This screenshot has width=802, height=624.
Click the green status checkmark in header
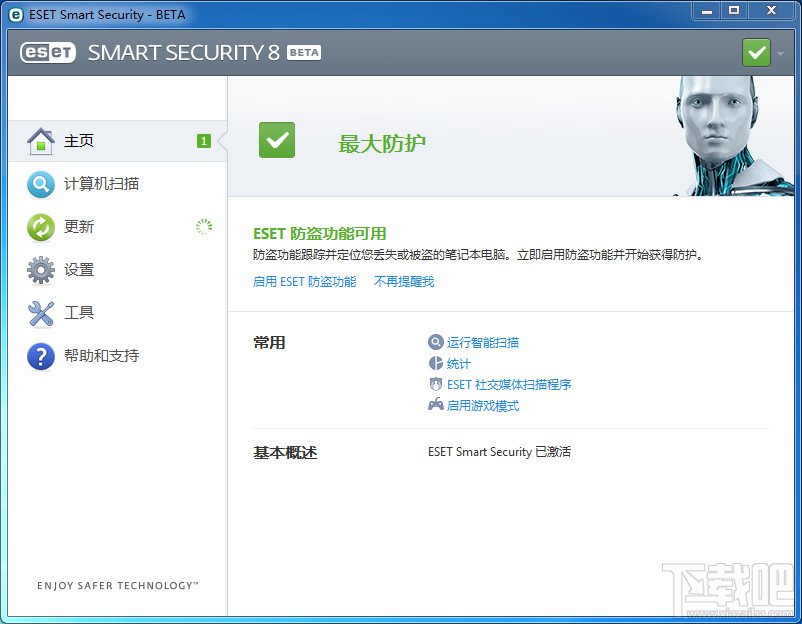coord(756,53)
